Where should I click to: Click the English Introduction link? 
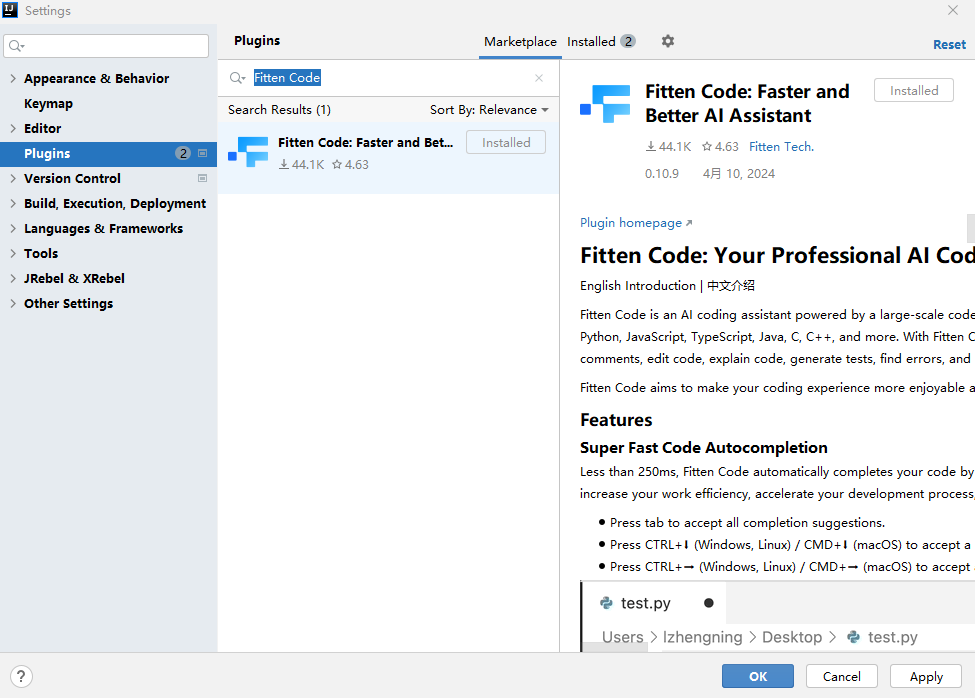click(x=637, y=285)
